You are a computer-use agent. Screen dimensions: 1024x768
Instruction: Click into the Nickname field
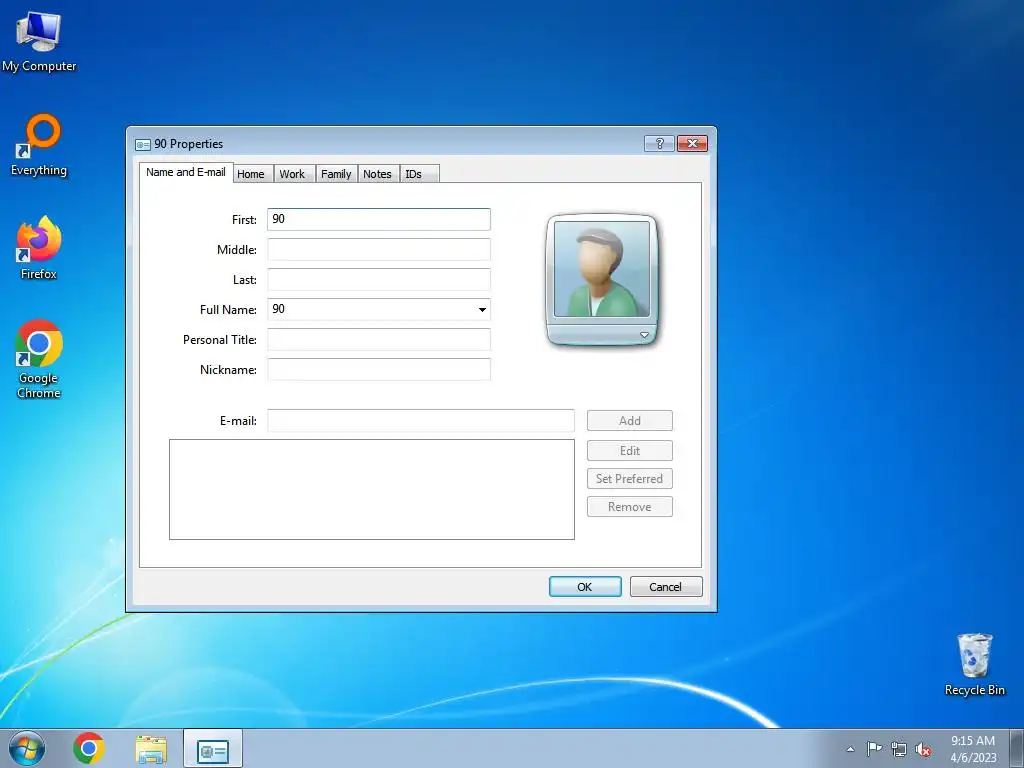pyautogui.click(x=379, y=370)
